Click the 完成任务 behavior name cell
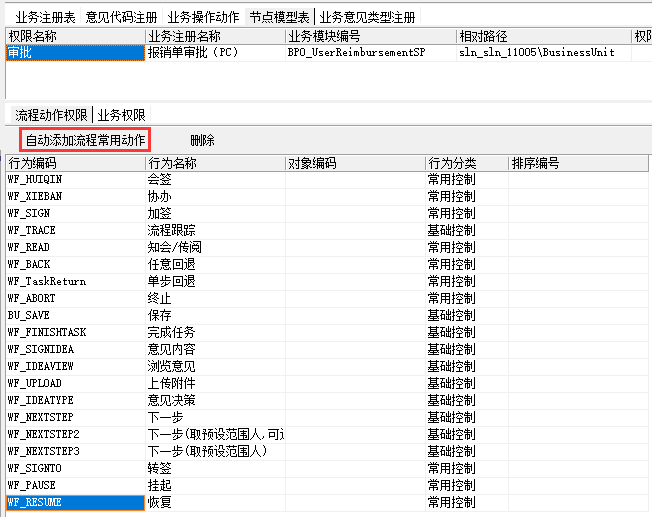 (x=215, y=332)
